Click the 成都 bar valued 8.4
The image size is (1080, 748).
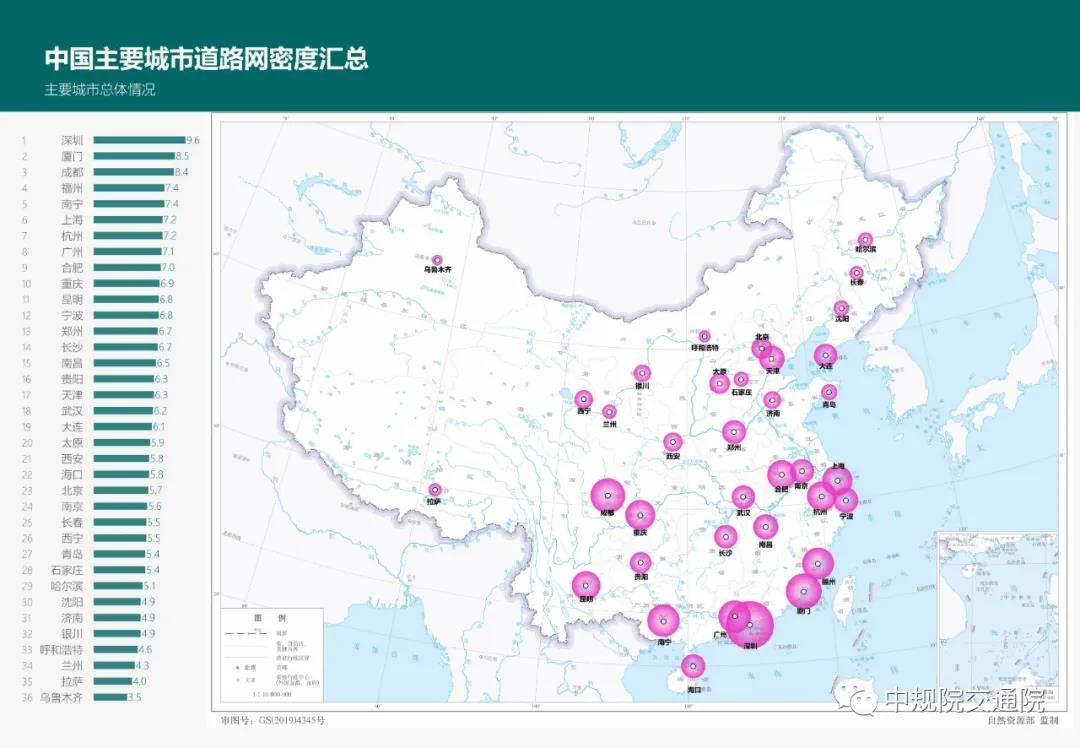tap(133, 172)
